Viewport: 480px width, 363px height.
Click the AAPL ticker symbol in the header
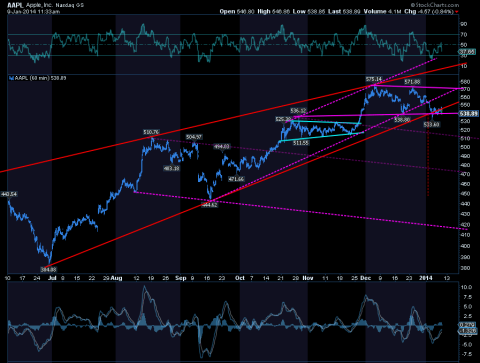point(15,5)
